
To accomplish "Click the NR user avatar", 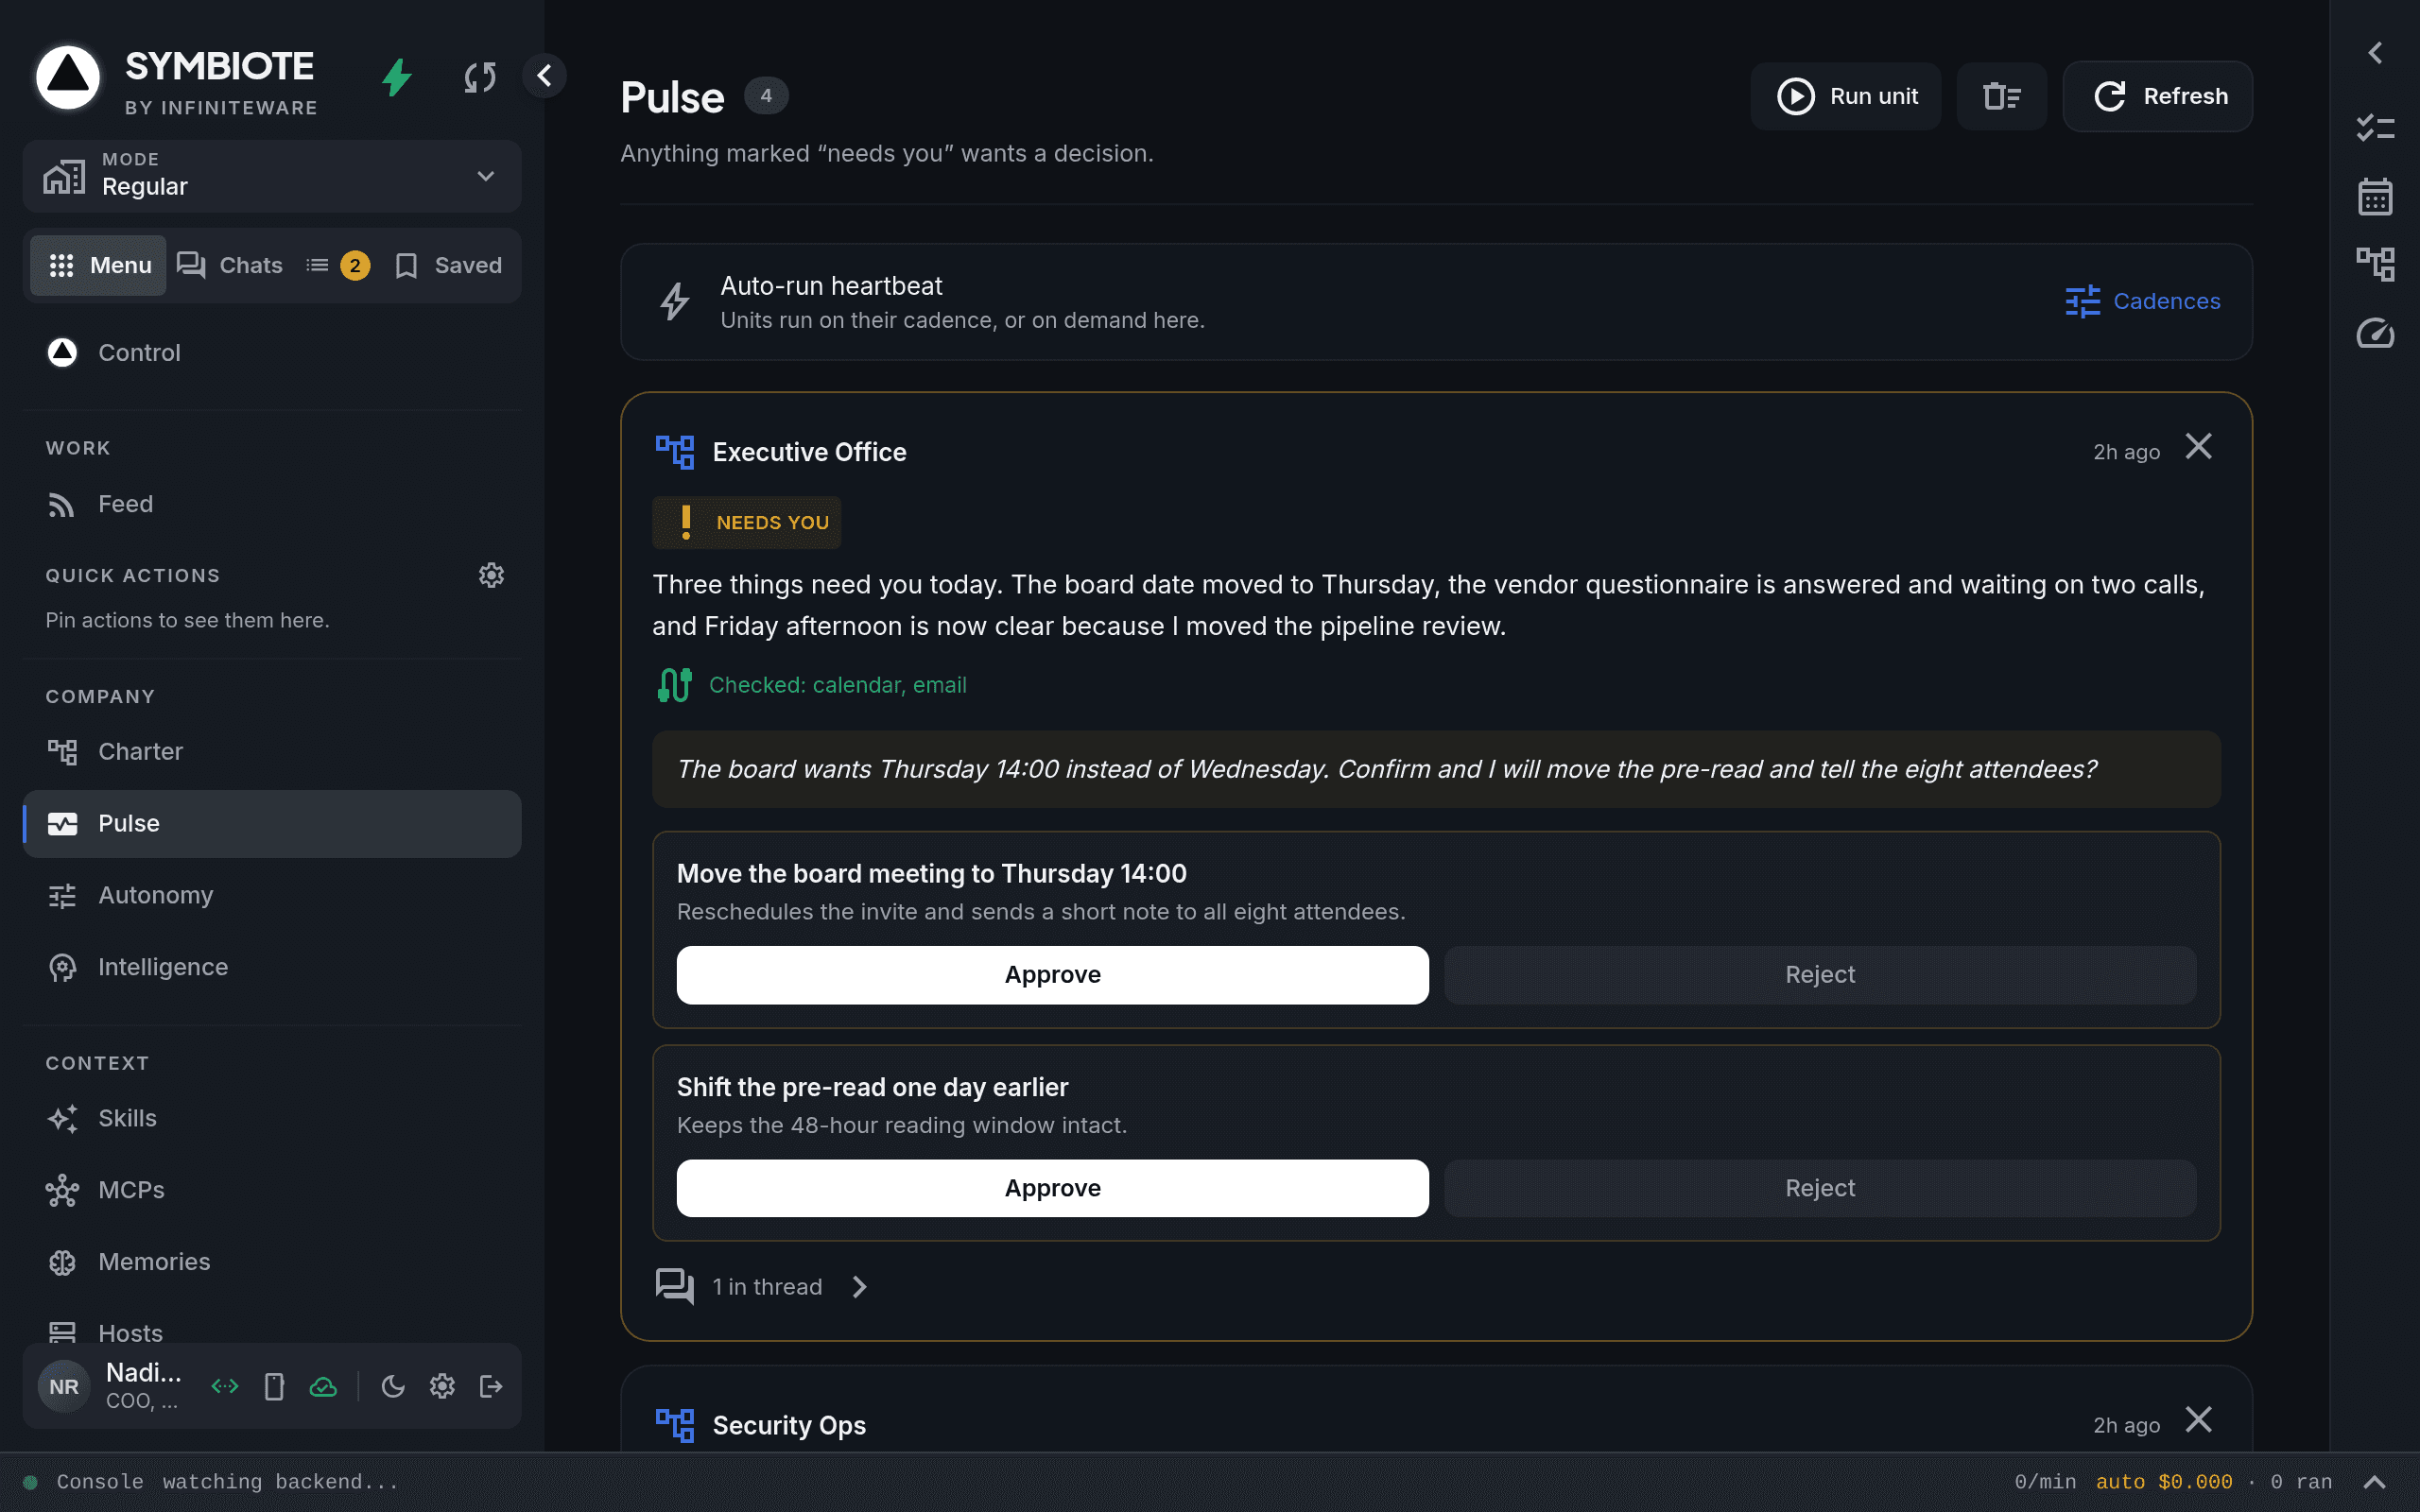I will tap(64, 1386).
